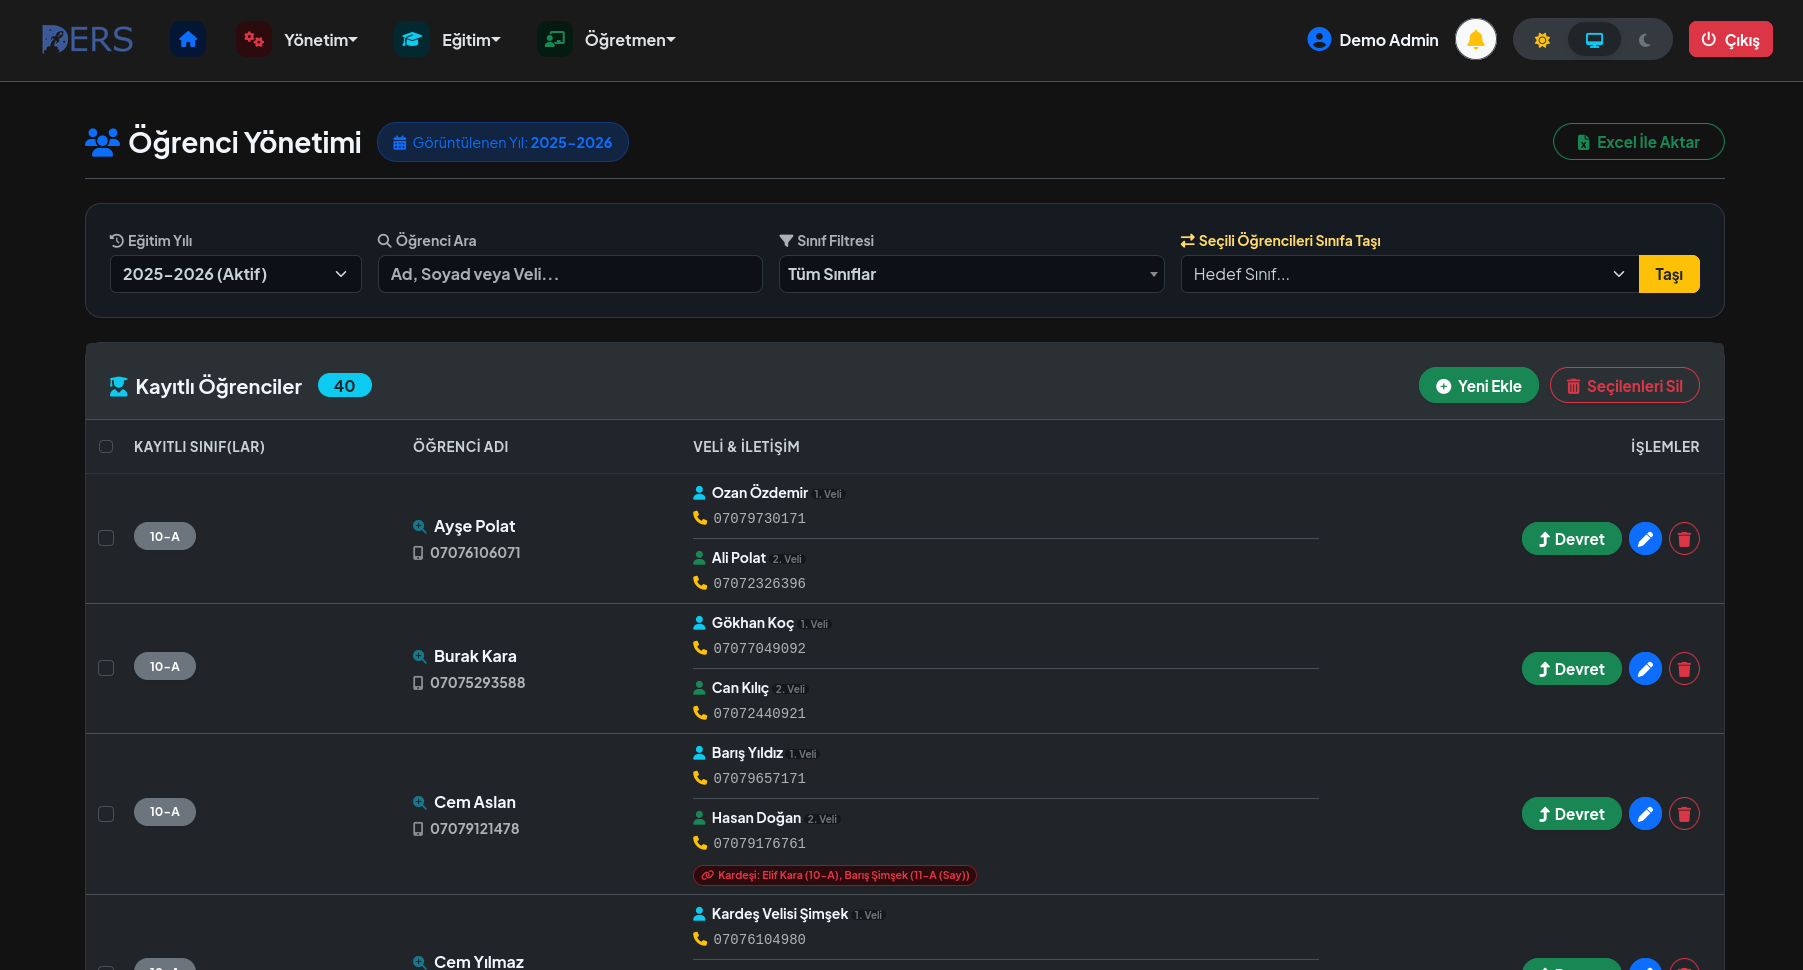This screenshot has width=1803, height=970.
Task: Click guardian name Gökhan Koç
Action: coord(753,623)
